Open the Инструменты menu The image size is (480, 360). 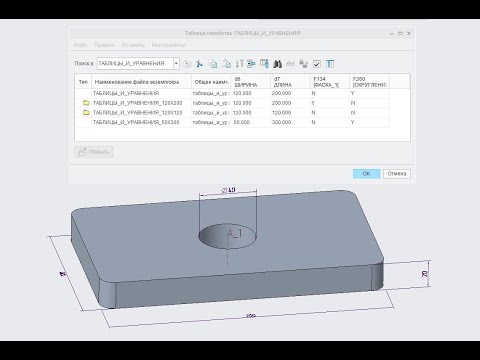(168, 45)
